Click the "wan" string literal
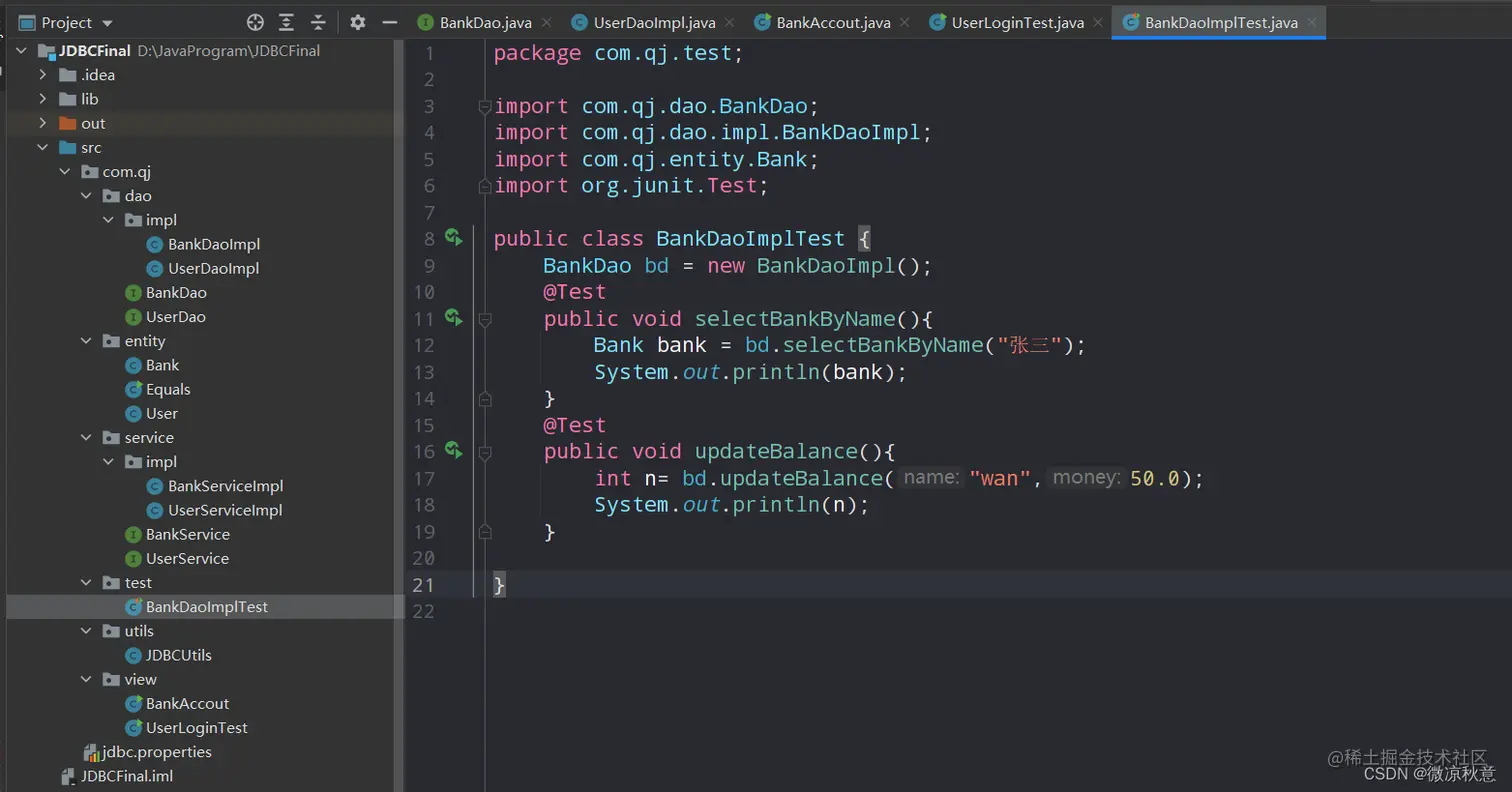 point(1000,478)
